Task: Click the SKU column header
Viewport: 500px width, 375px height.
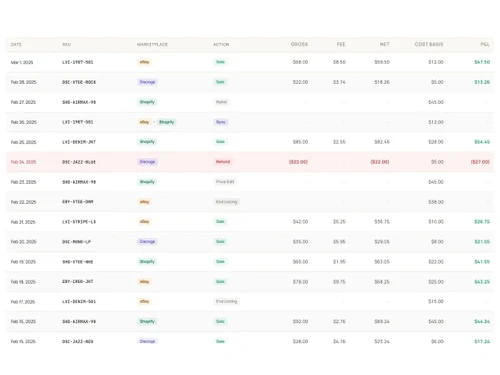Action: 66,44
